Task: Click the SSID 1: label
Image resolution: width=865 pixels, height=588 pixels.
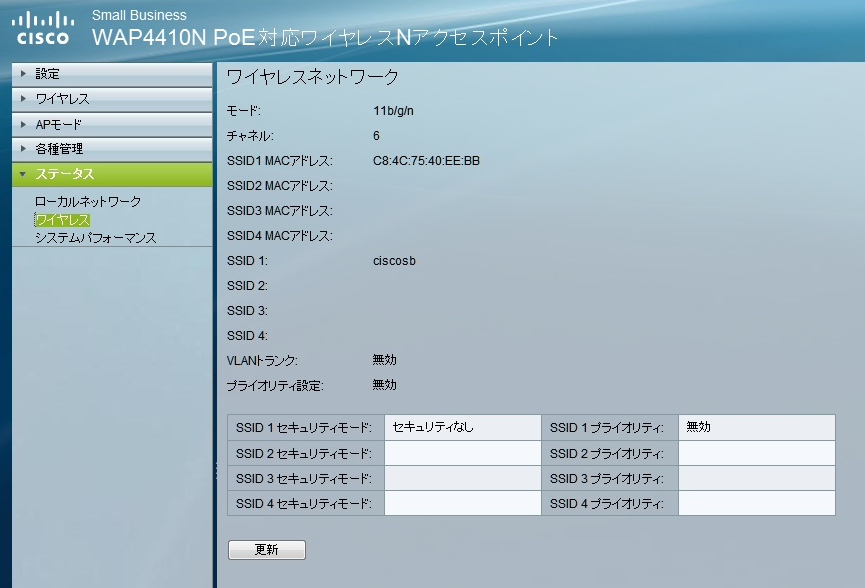Action: [247, 261]
